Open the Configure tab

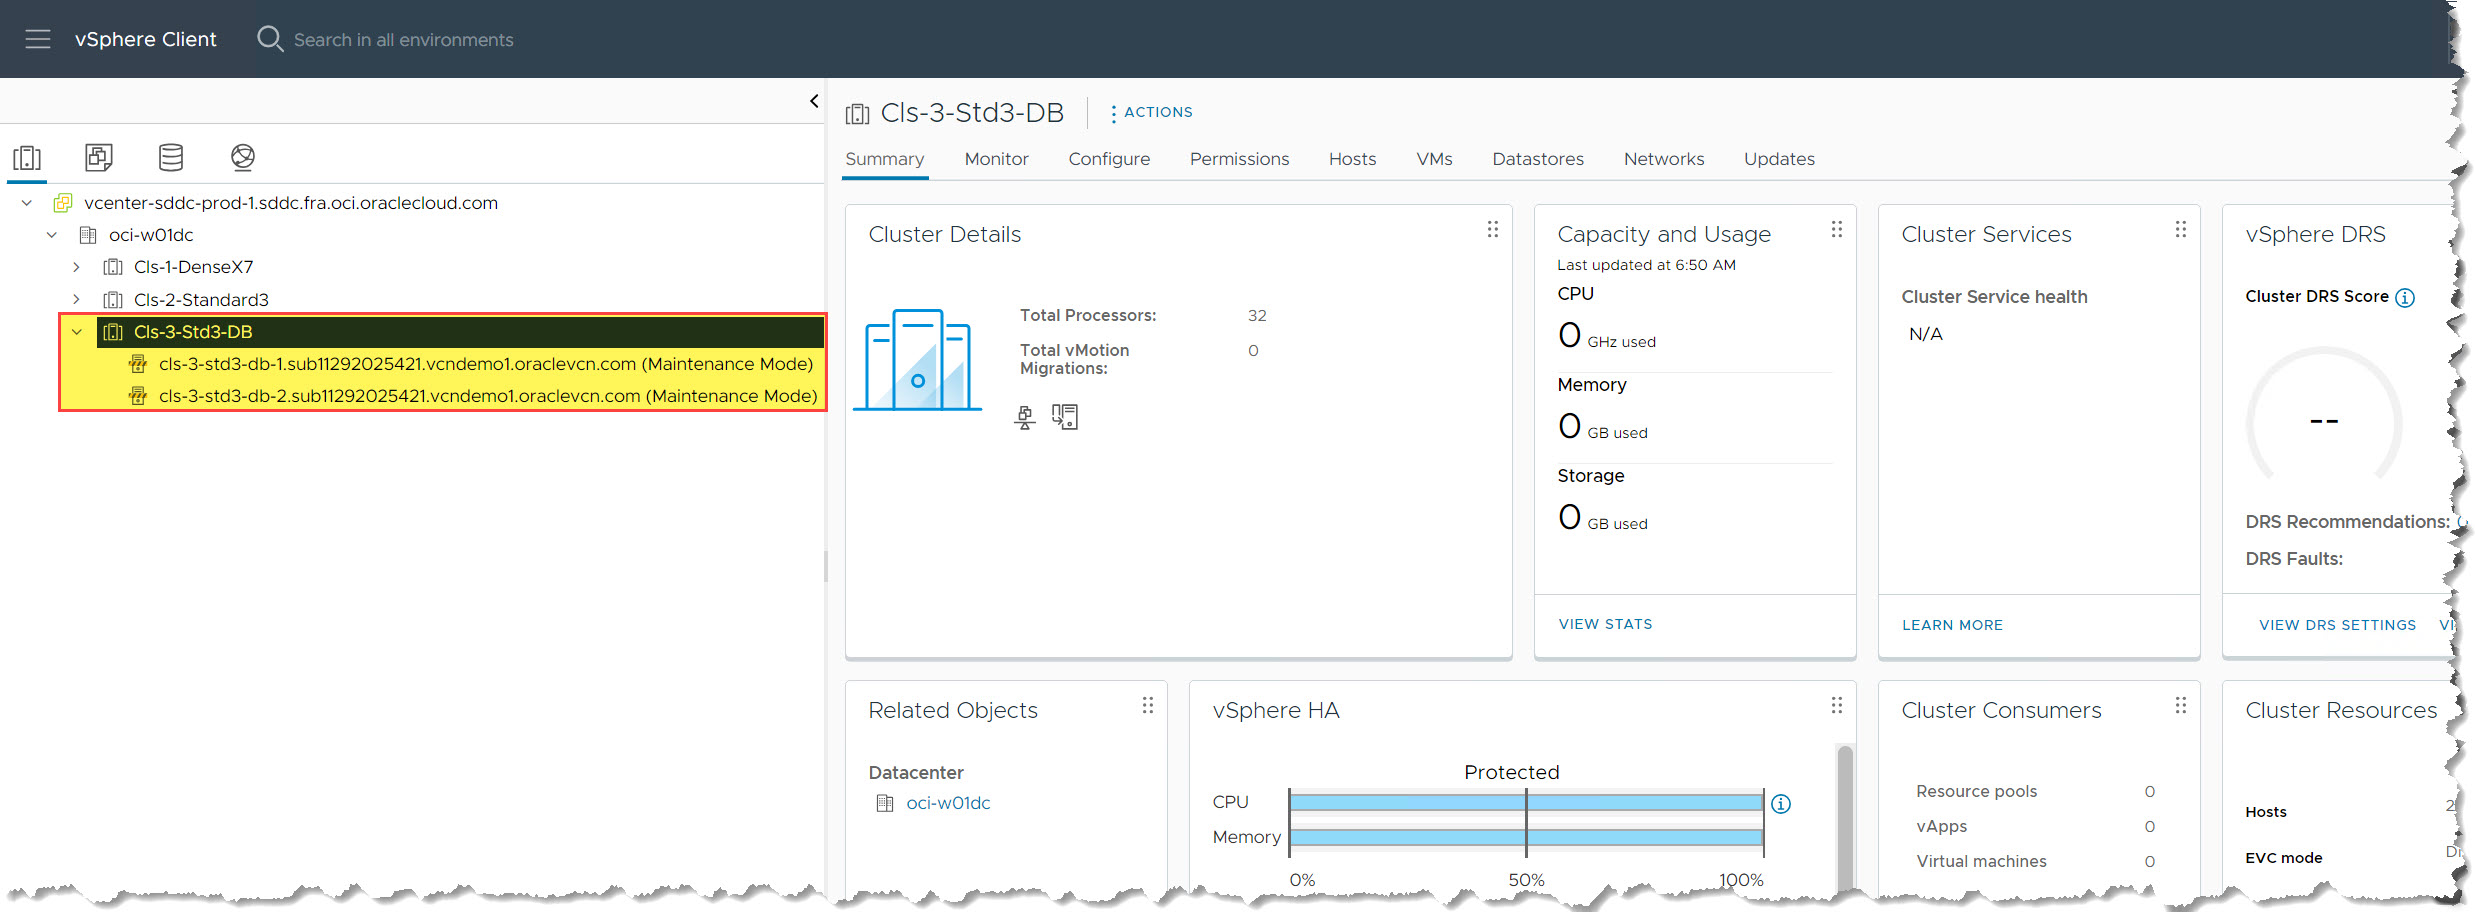(x=1109, y=159)
